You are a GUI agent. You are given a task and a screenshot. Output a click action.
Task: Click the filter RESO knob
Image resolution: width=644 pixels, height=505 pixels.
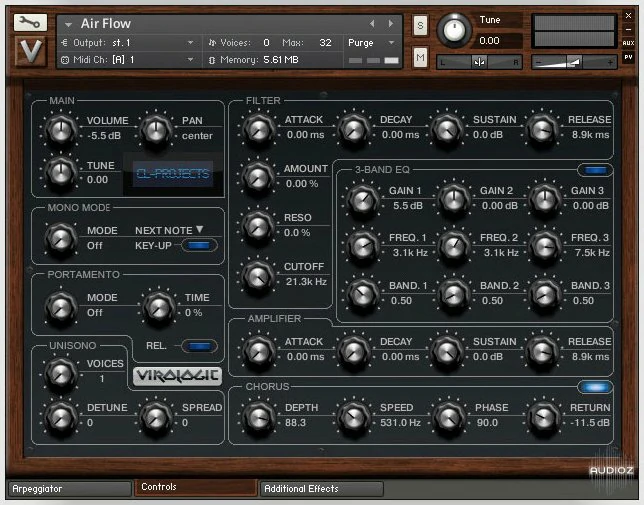258,227
